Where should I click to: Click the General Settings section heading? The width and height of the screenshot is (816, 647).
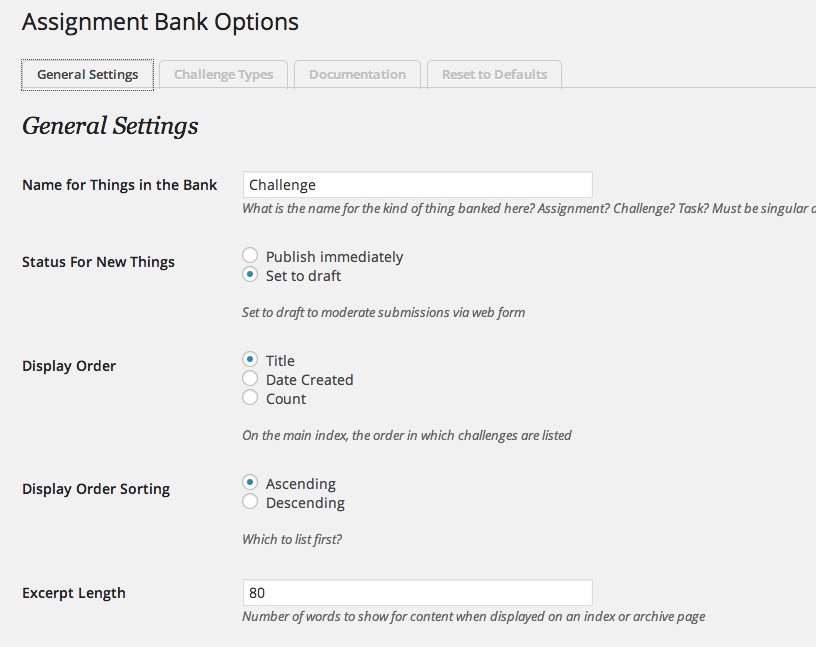point(110,126)
